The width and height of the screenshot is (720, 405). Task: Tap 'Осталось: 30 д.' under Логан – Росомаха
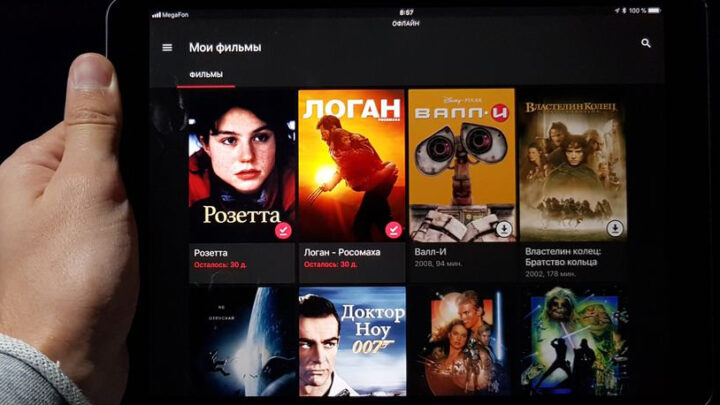pyautogui.click(x=330, y=264)
